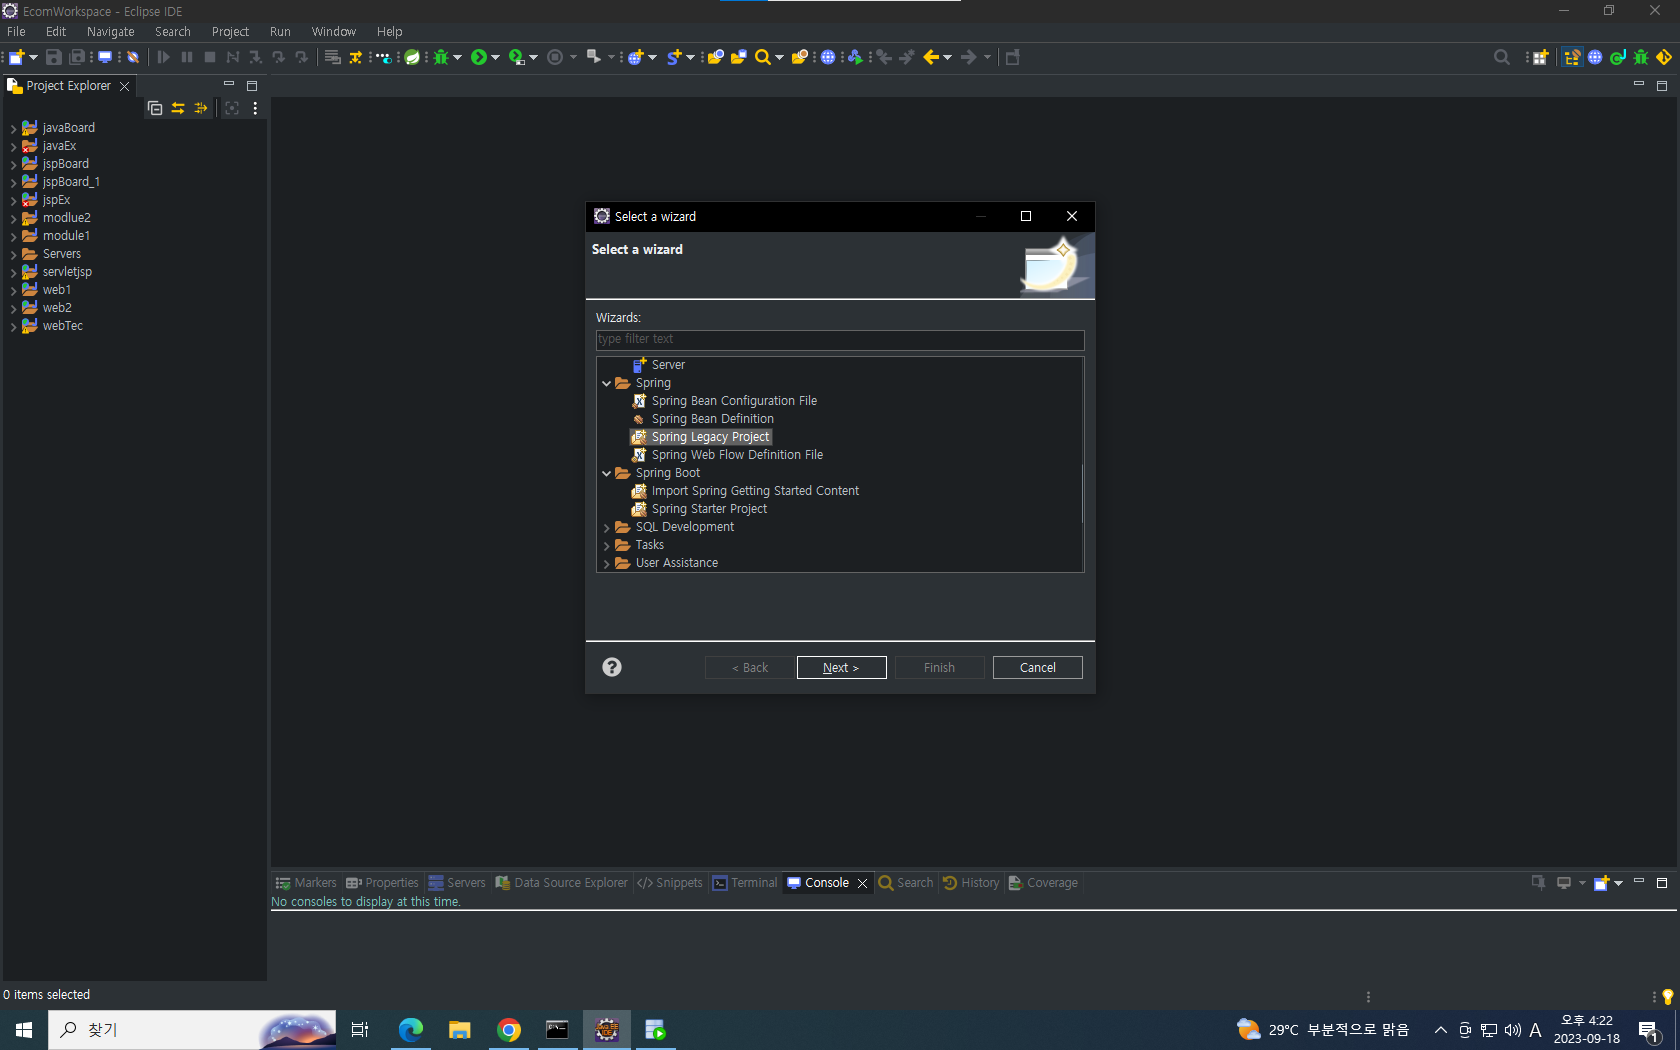The image size is (1680, 1050).
Task: Close the Project Explorer tab
Action: [x=124, y=86]
